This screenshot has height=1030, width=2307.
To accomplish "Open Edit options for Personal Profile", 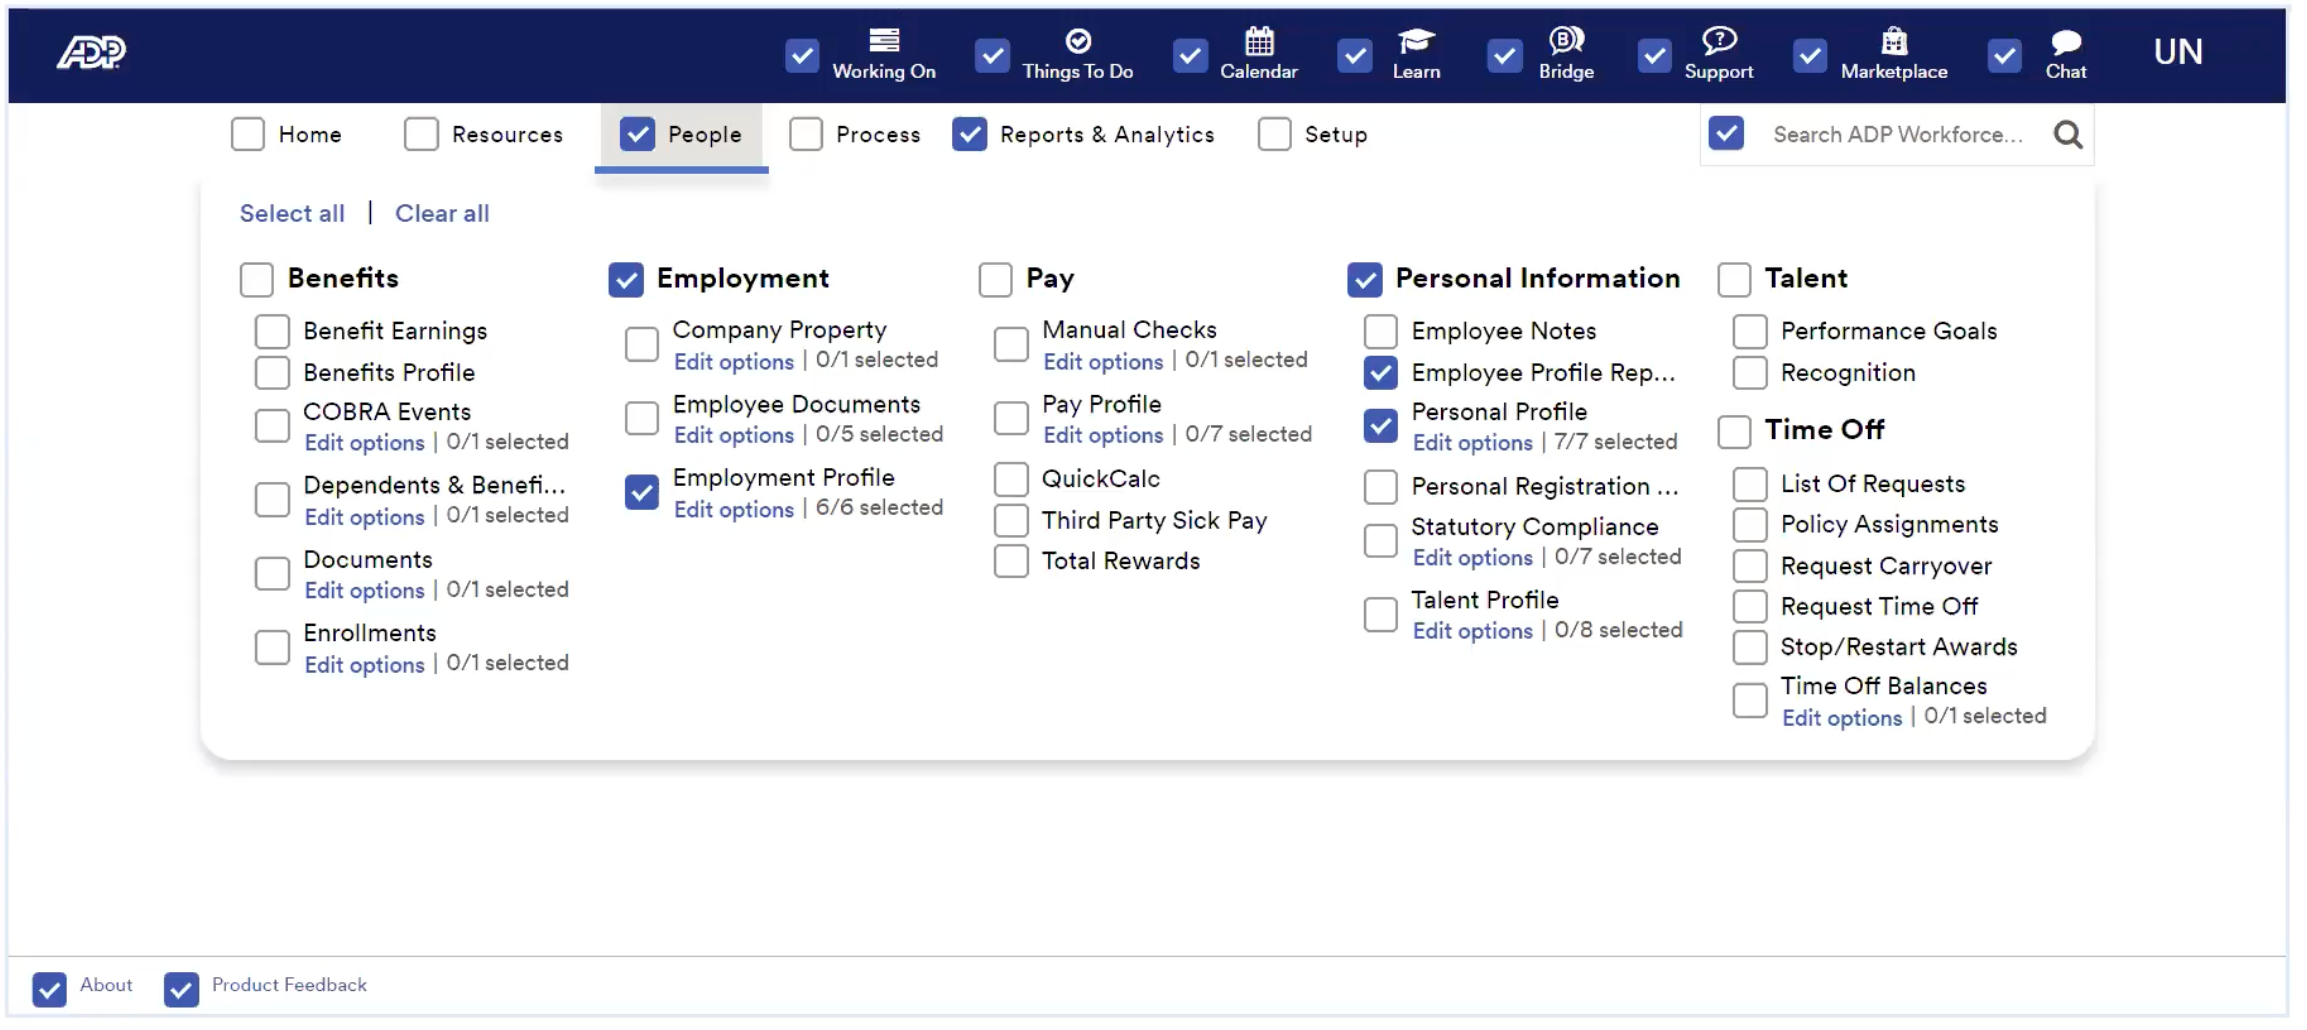I will 1472,442.
